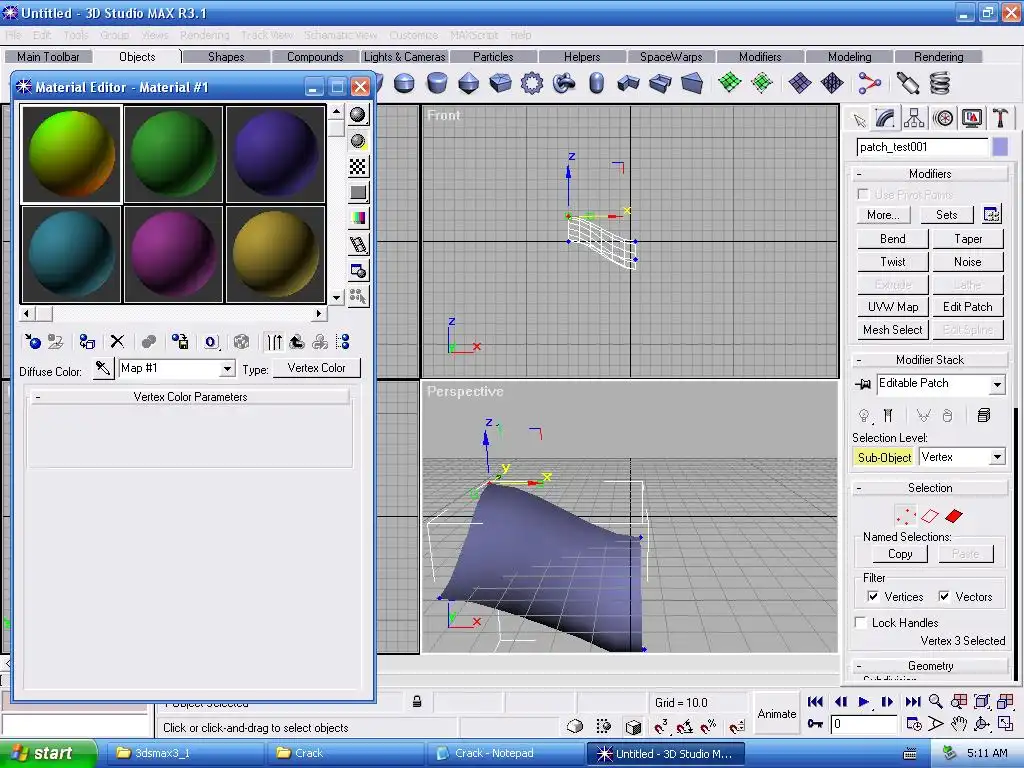Click Put to Library icon in Material Editor
The width and height of the screenshot is (1024, 768).
pyautogui.click(x=180, y=342)
